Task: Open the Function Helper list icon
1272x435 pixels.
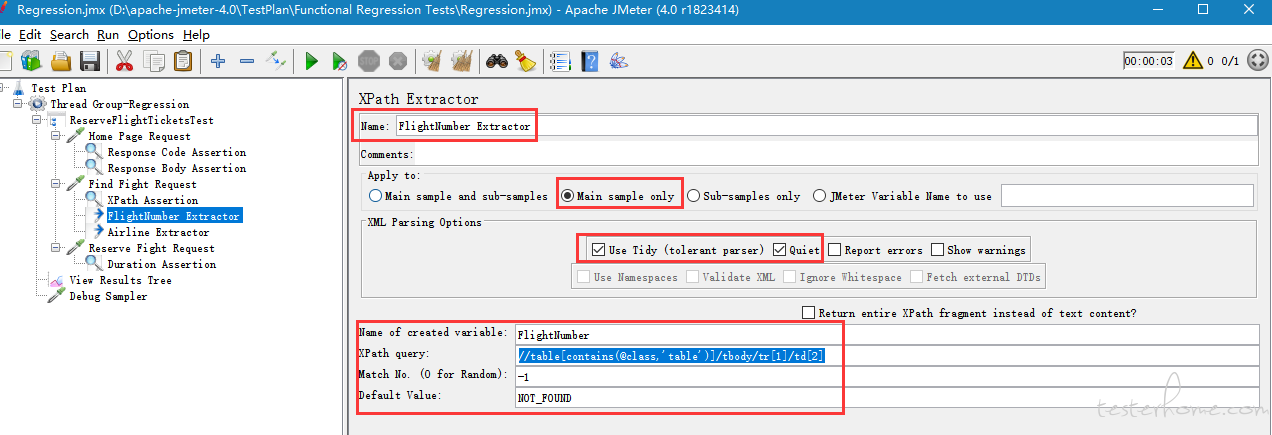Action: pos(560,61)
